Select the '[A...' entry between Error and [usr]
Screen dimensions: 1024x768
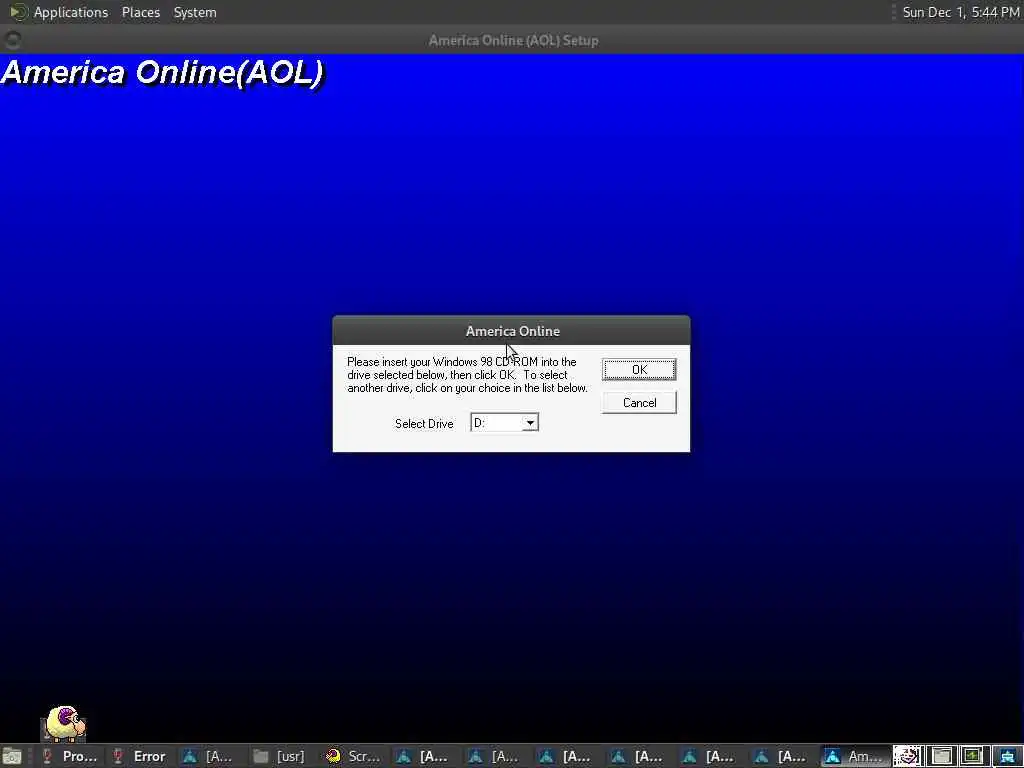210,756
